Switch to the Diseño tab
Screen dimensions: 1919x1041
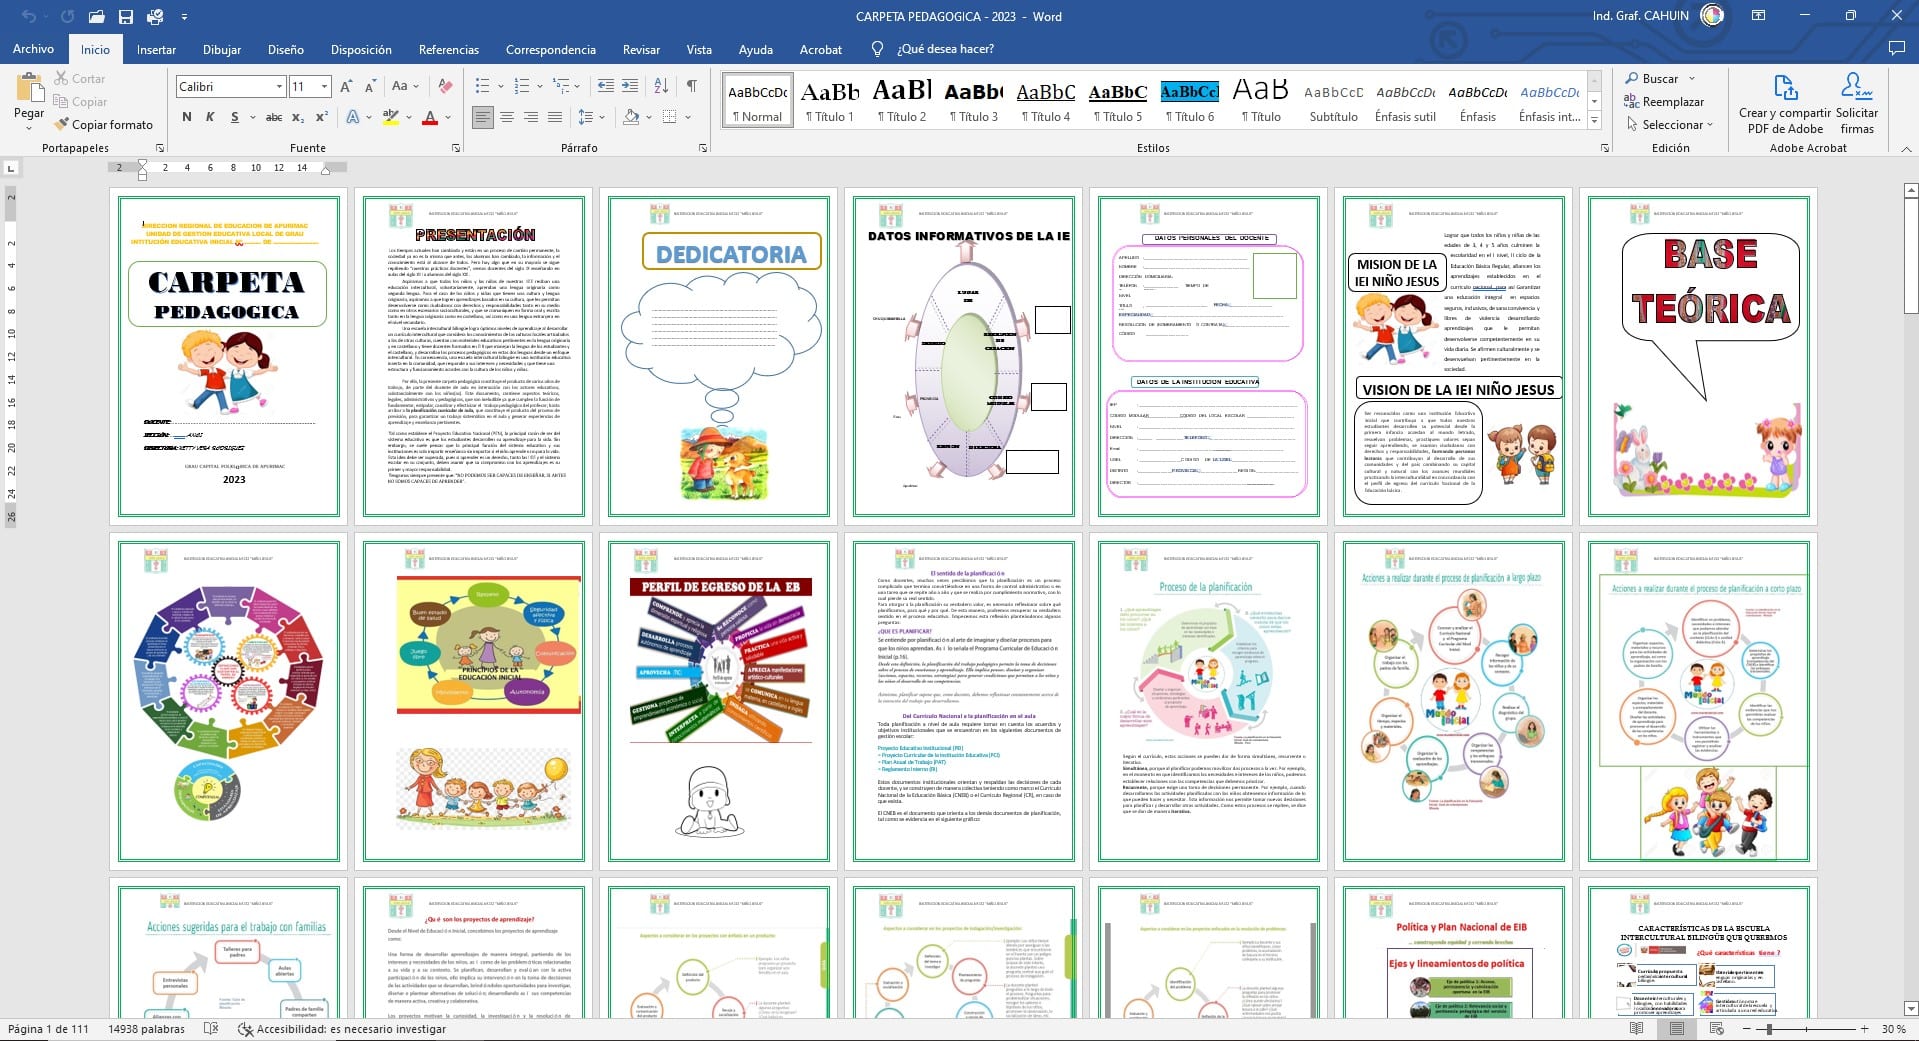(x=286, y=49)
